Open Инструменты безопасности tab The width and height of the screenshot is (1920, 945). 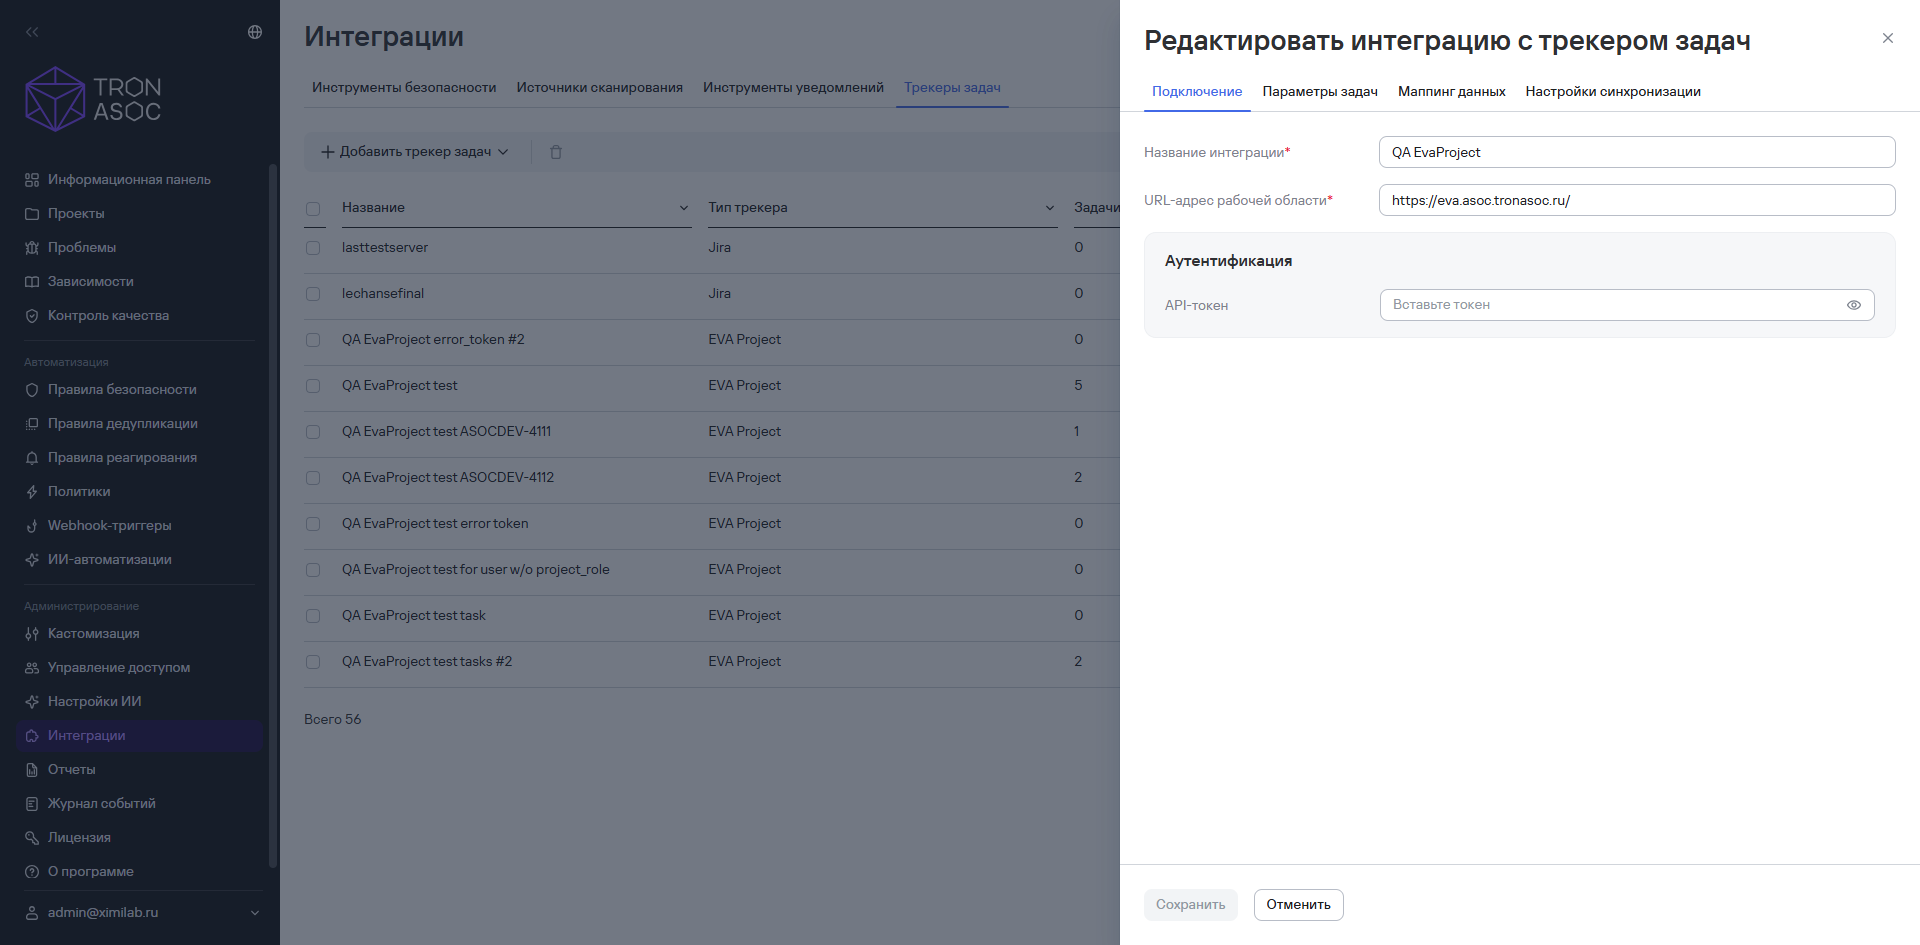point(404,88)
